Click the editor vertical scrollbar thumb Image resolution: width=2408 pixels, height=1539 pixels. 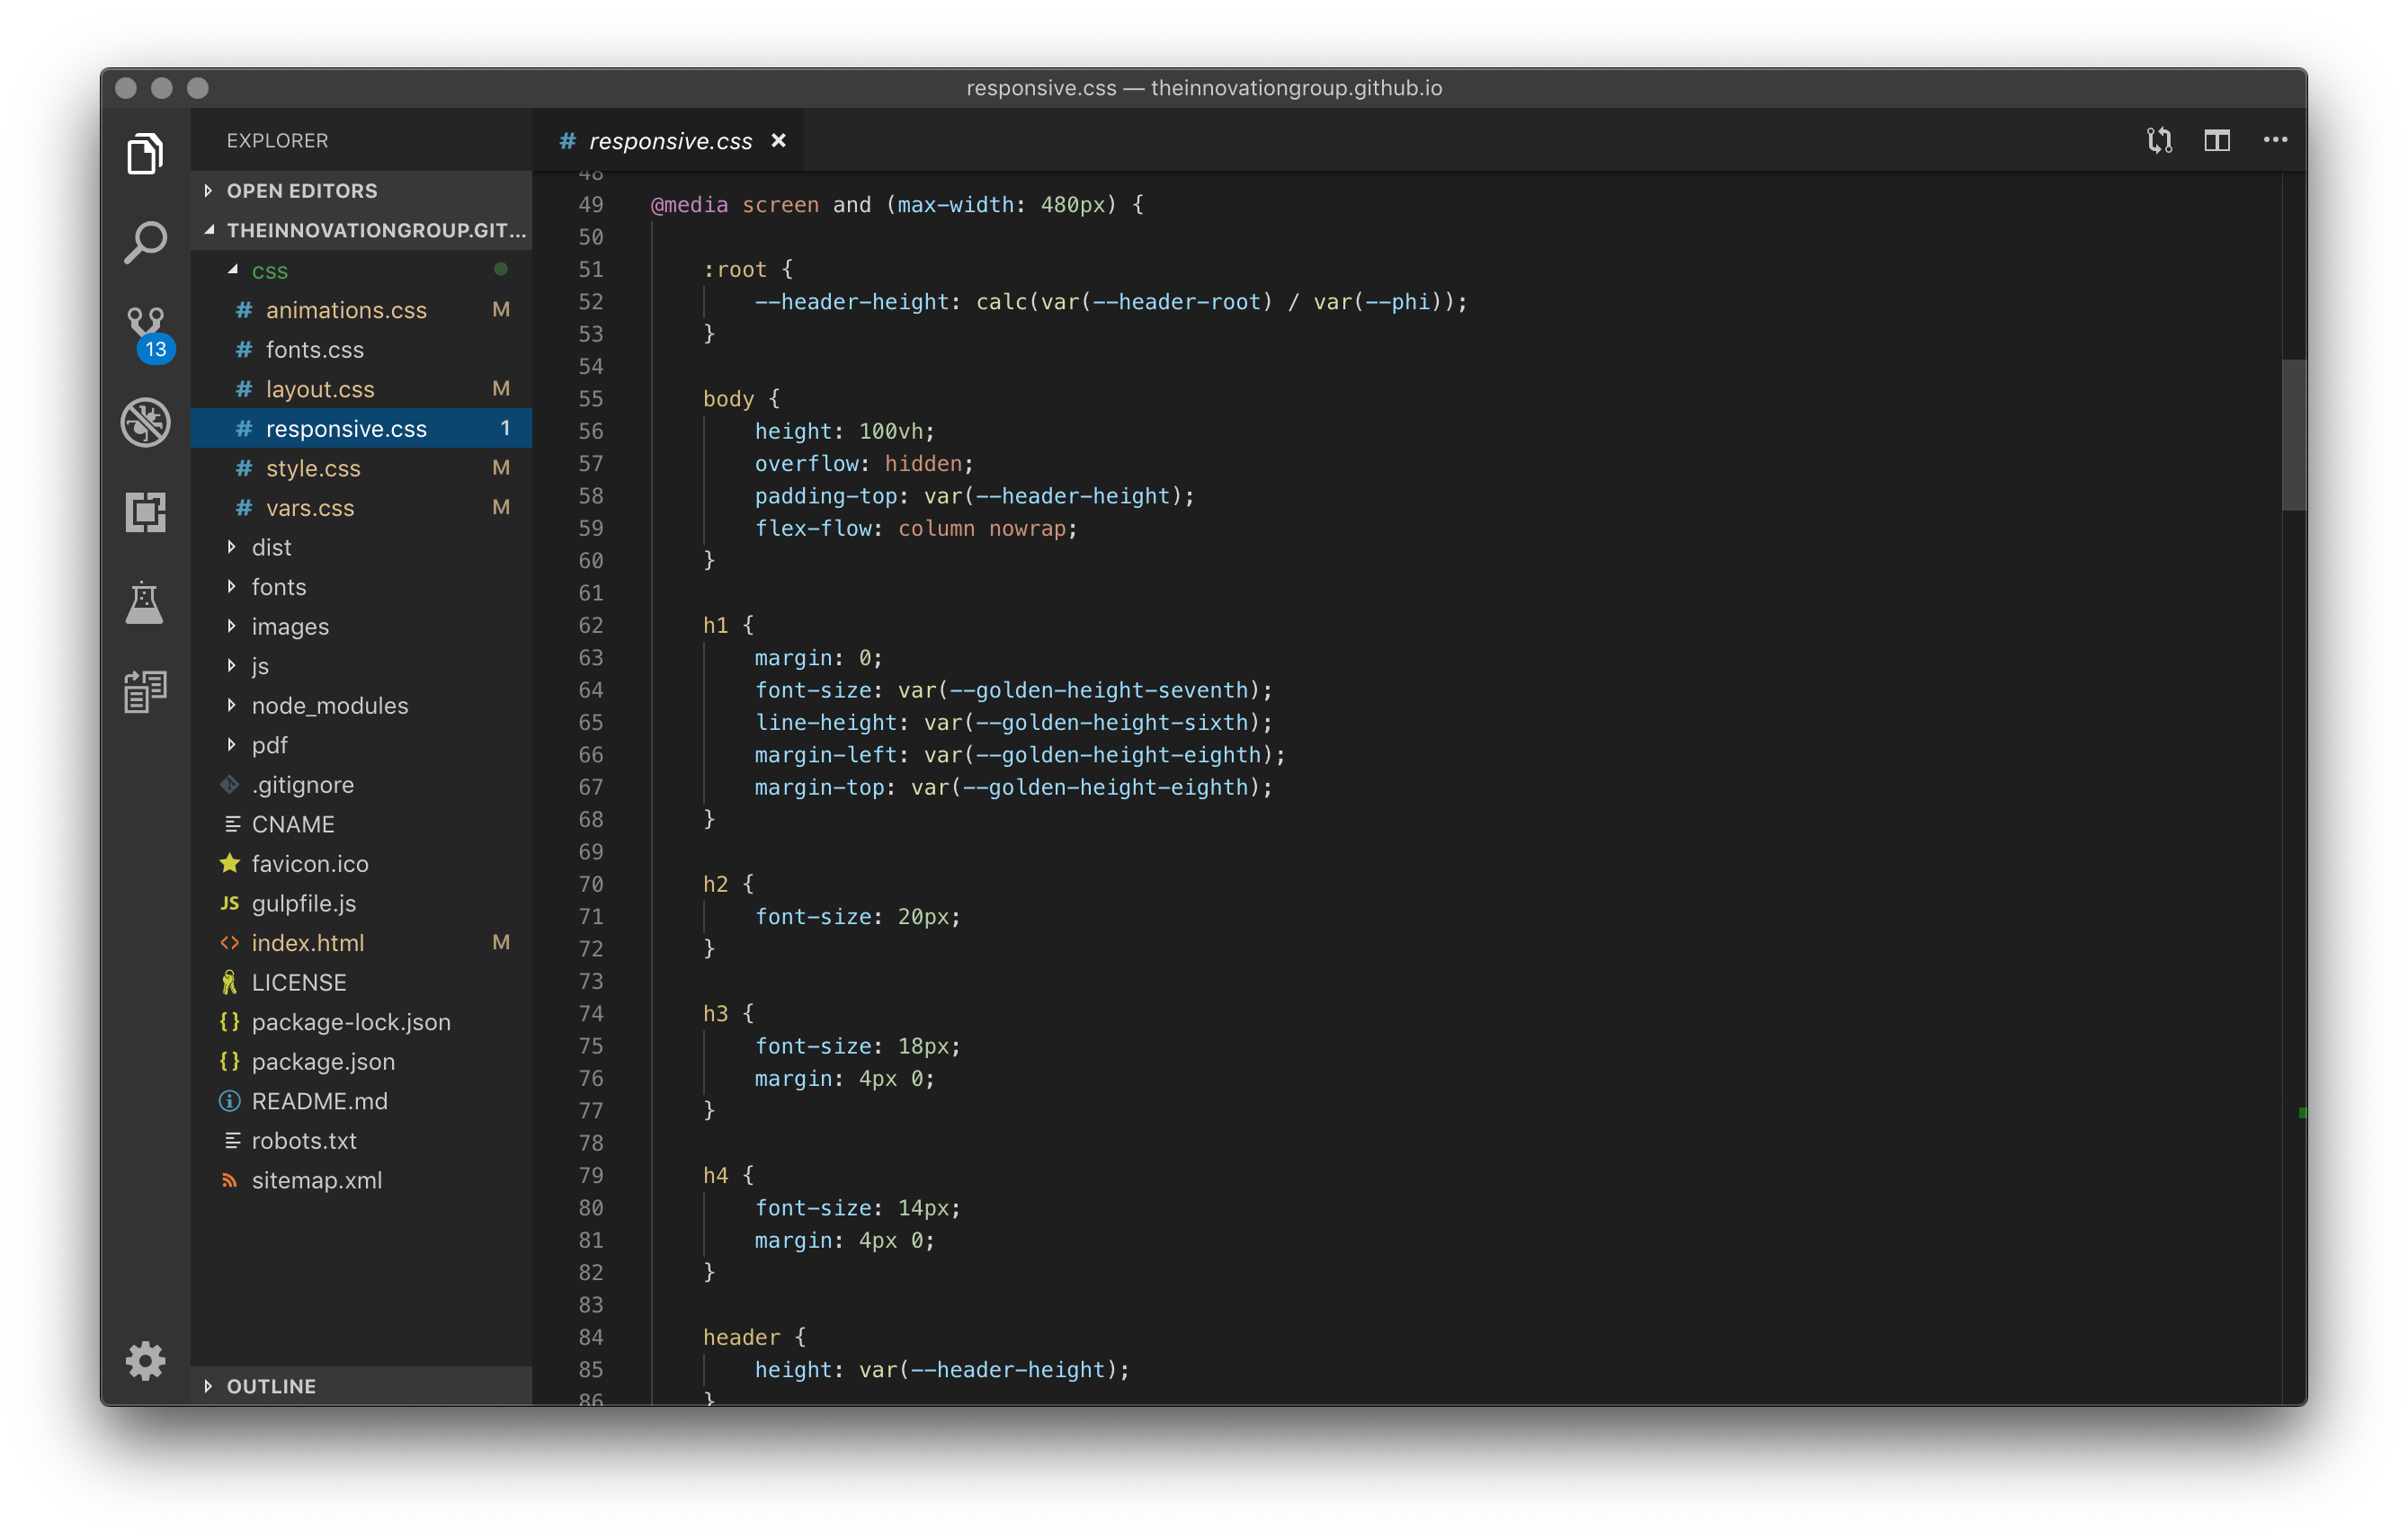2293,435
